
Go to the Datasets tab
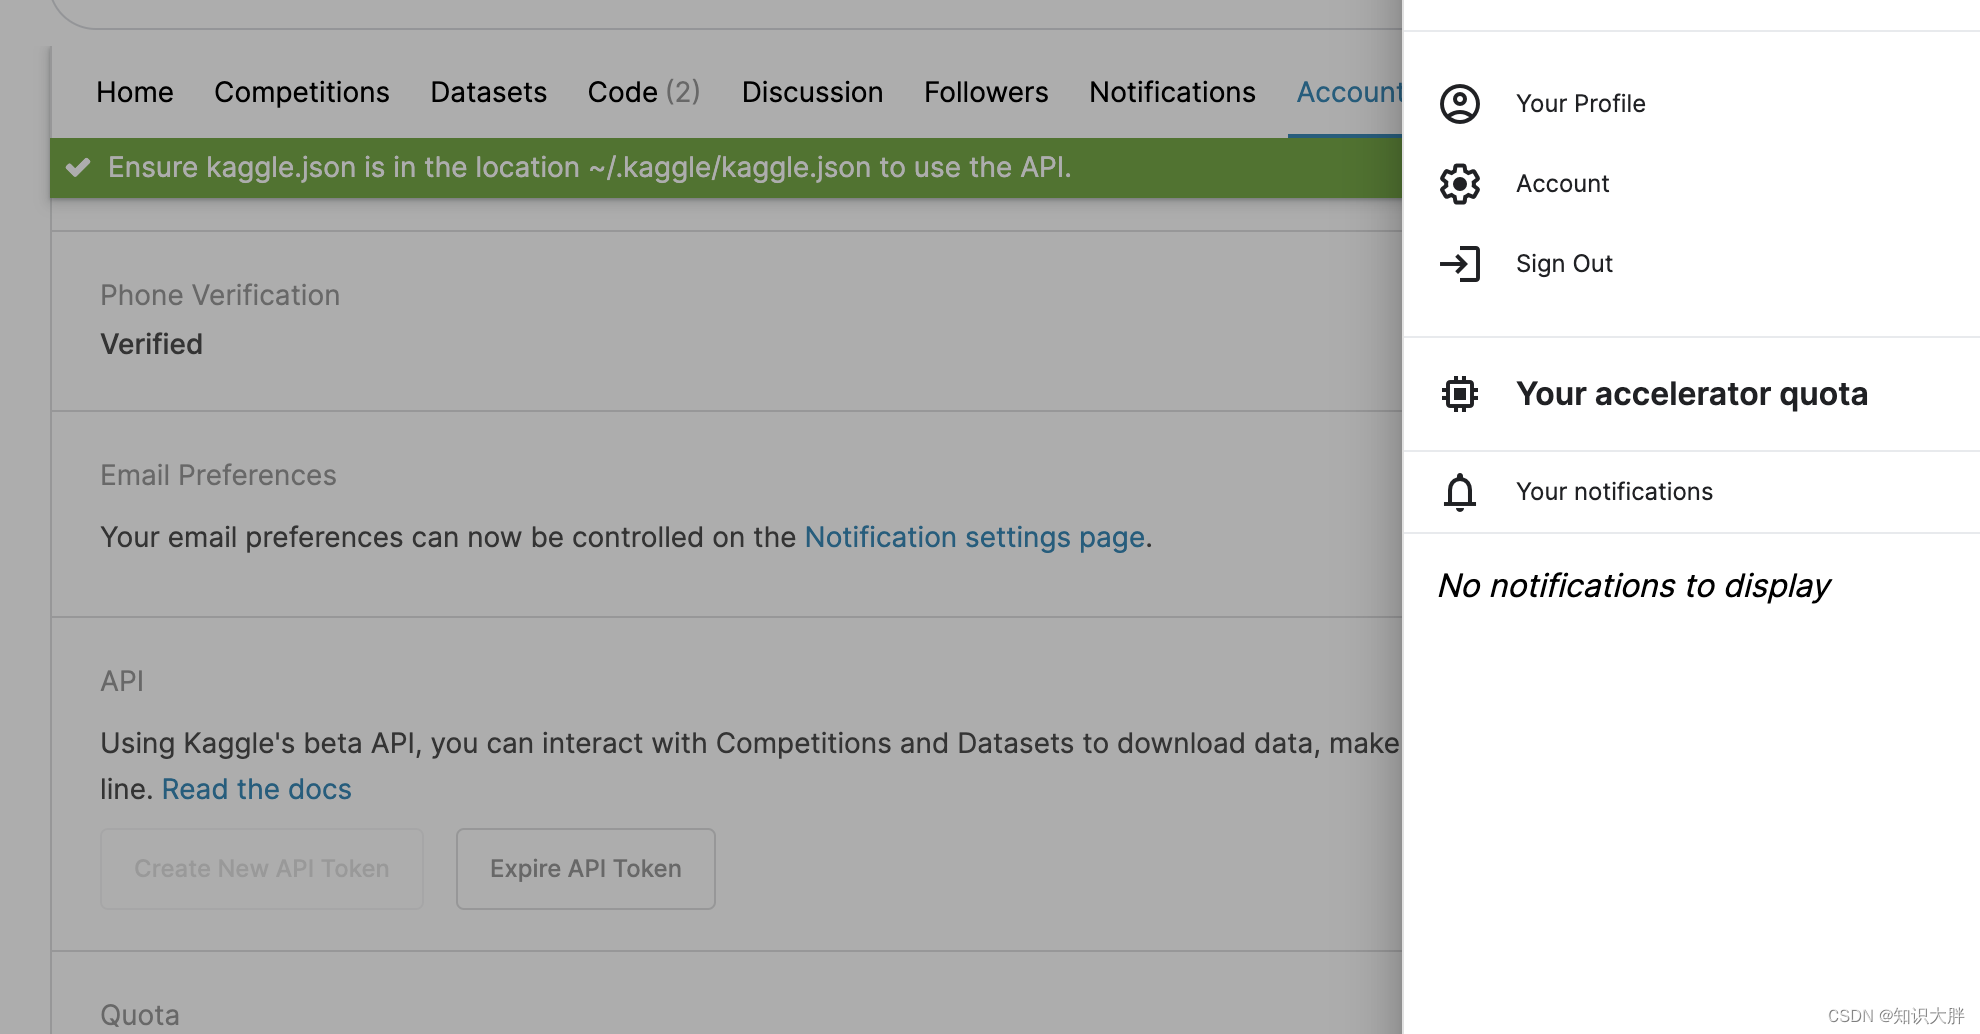489,92
